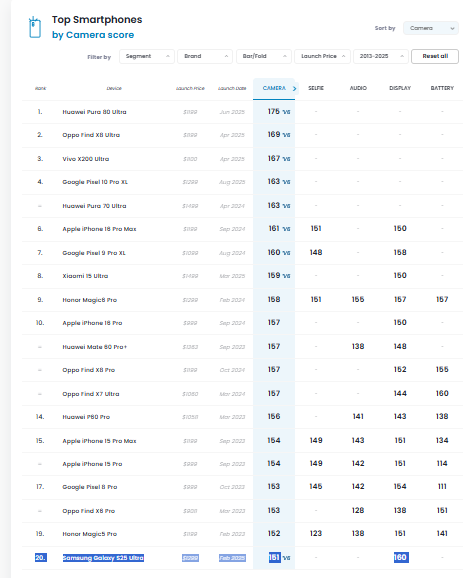Click the VS icon for Huawei Pura 80 Ultra
The image size is (468, 578).
click(286, 112)
